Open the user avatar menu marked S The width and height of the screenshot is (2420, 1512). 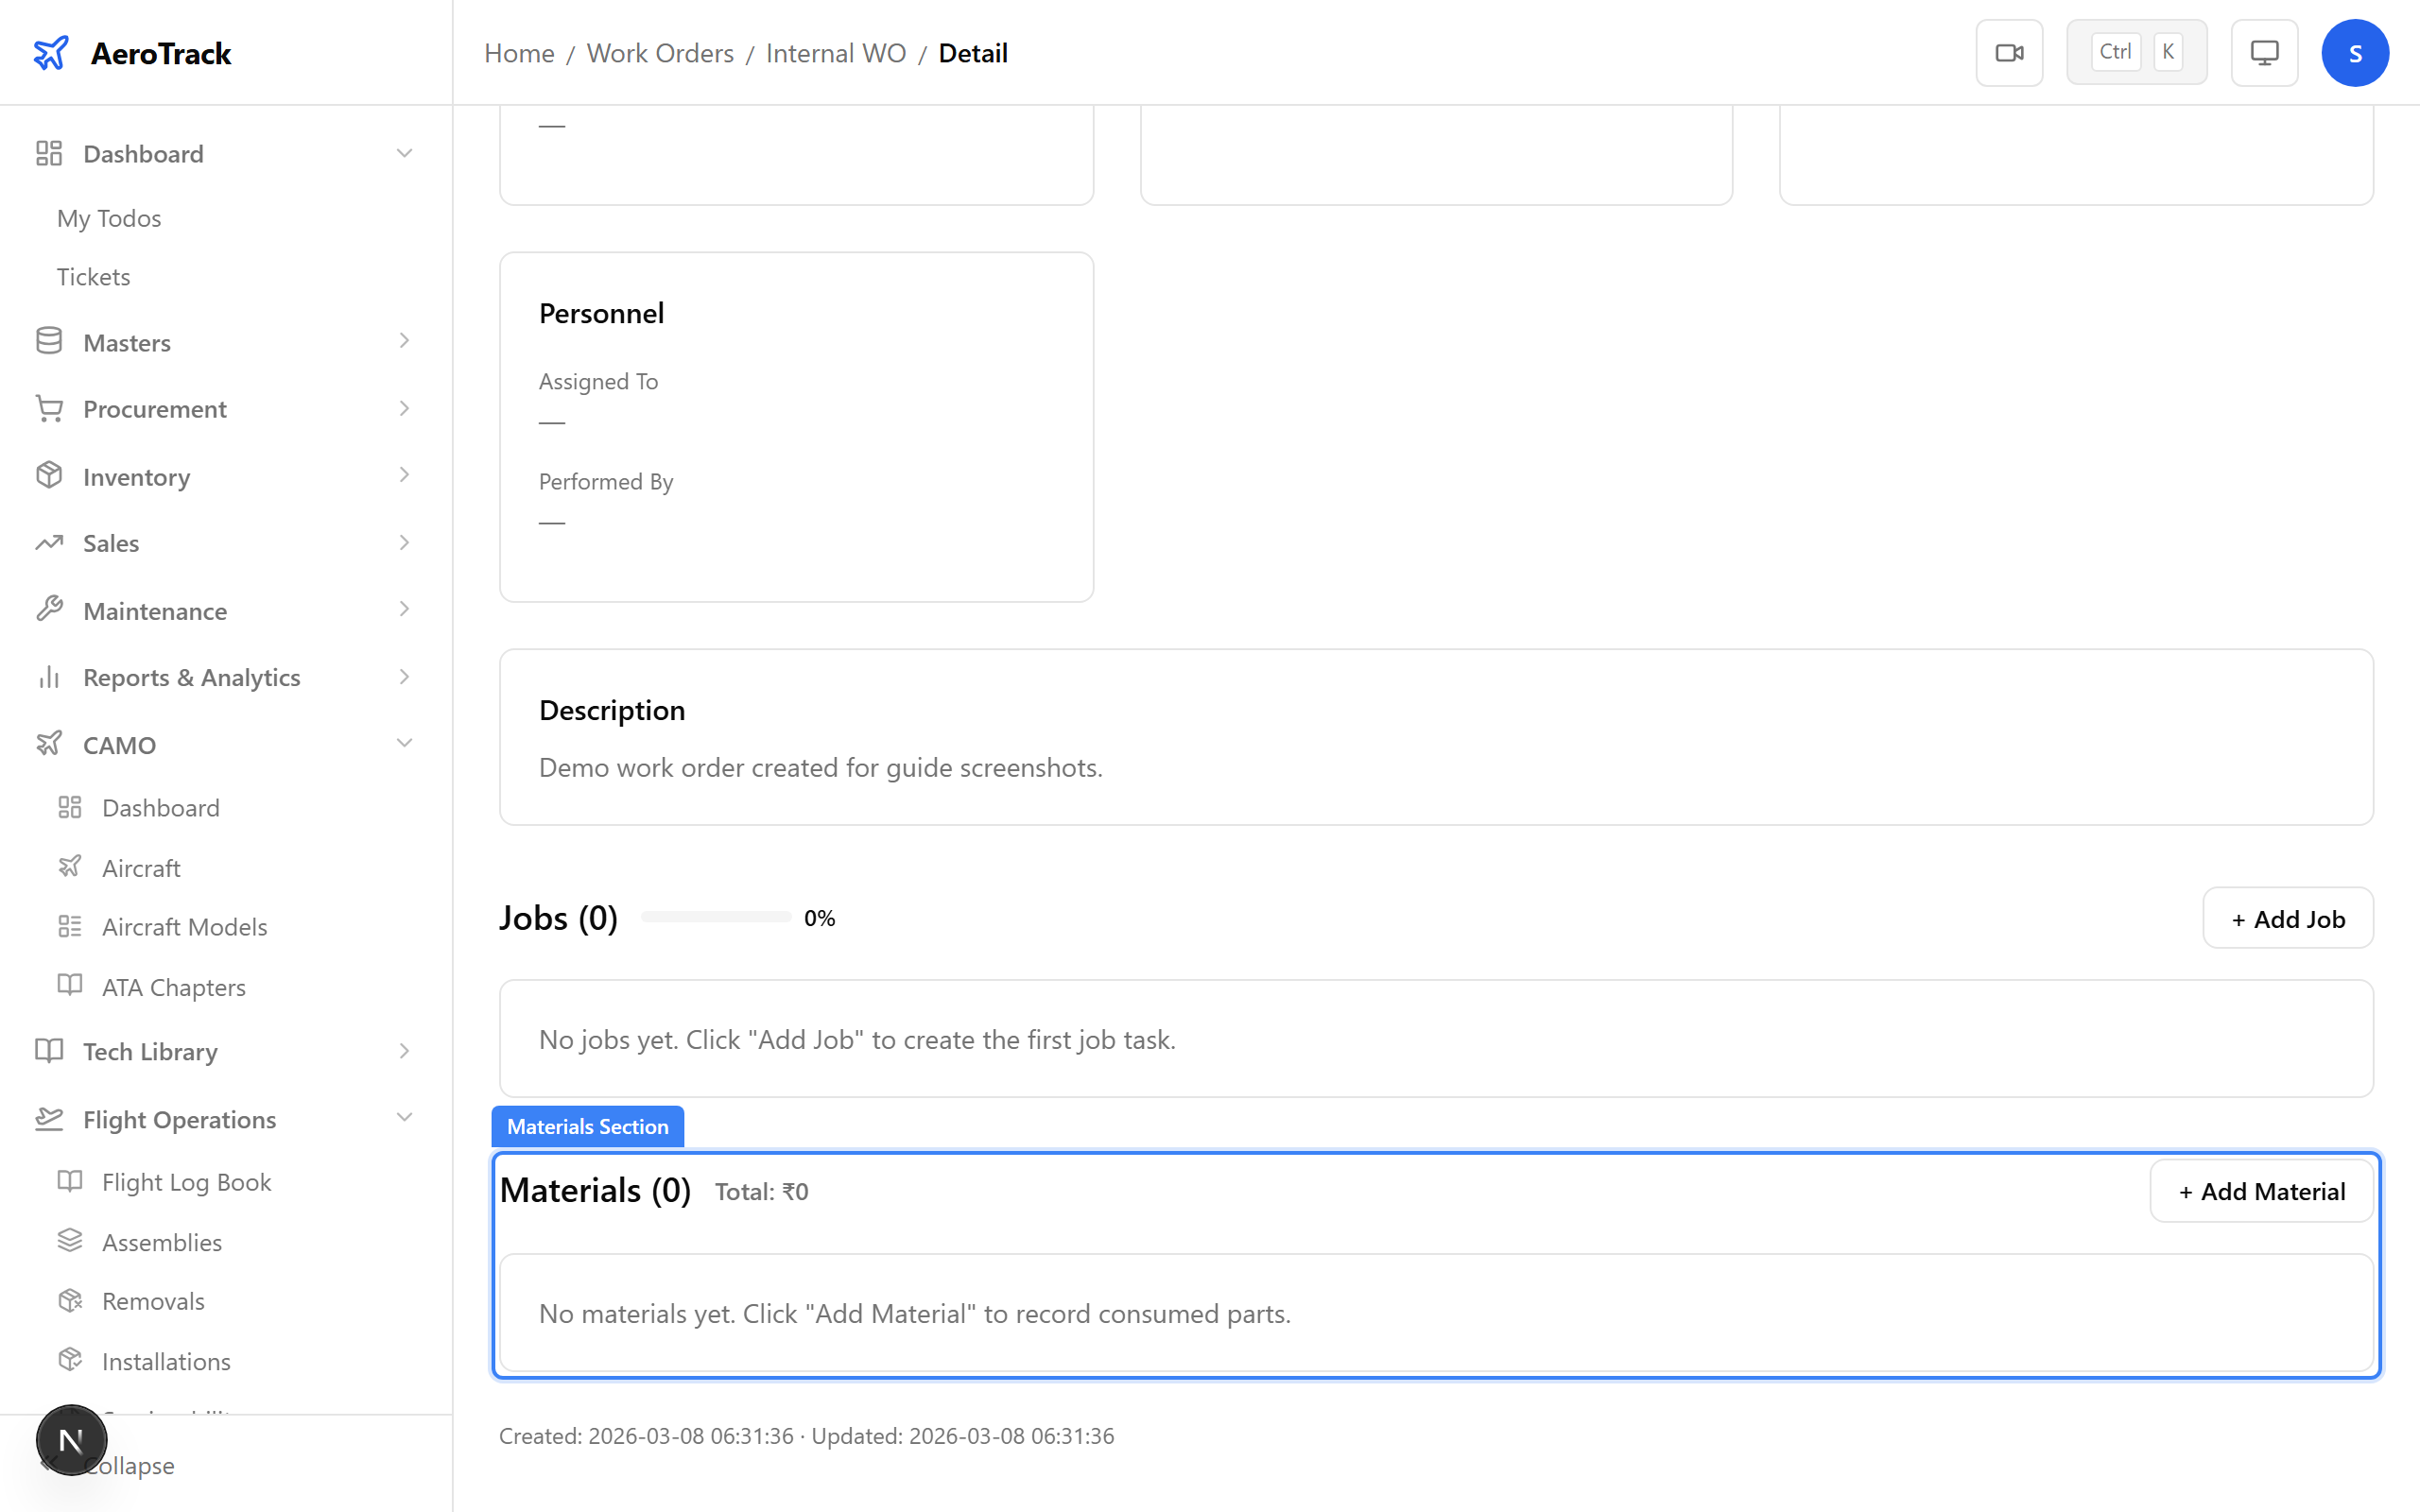coord(2355,52)
